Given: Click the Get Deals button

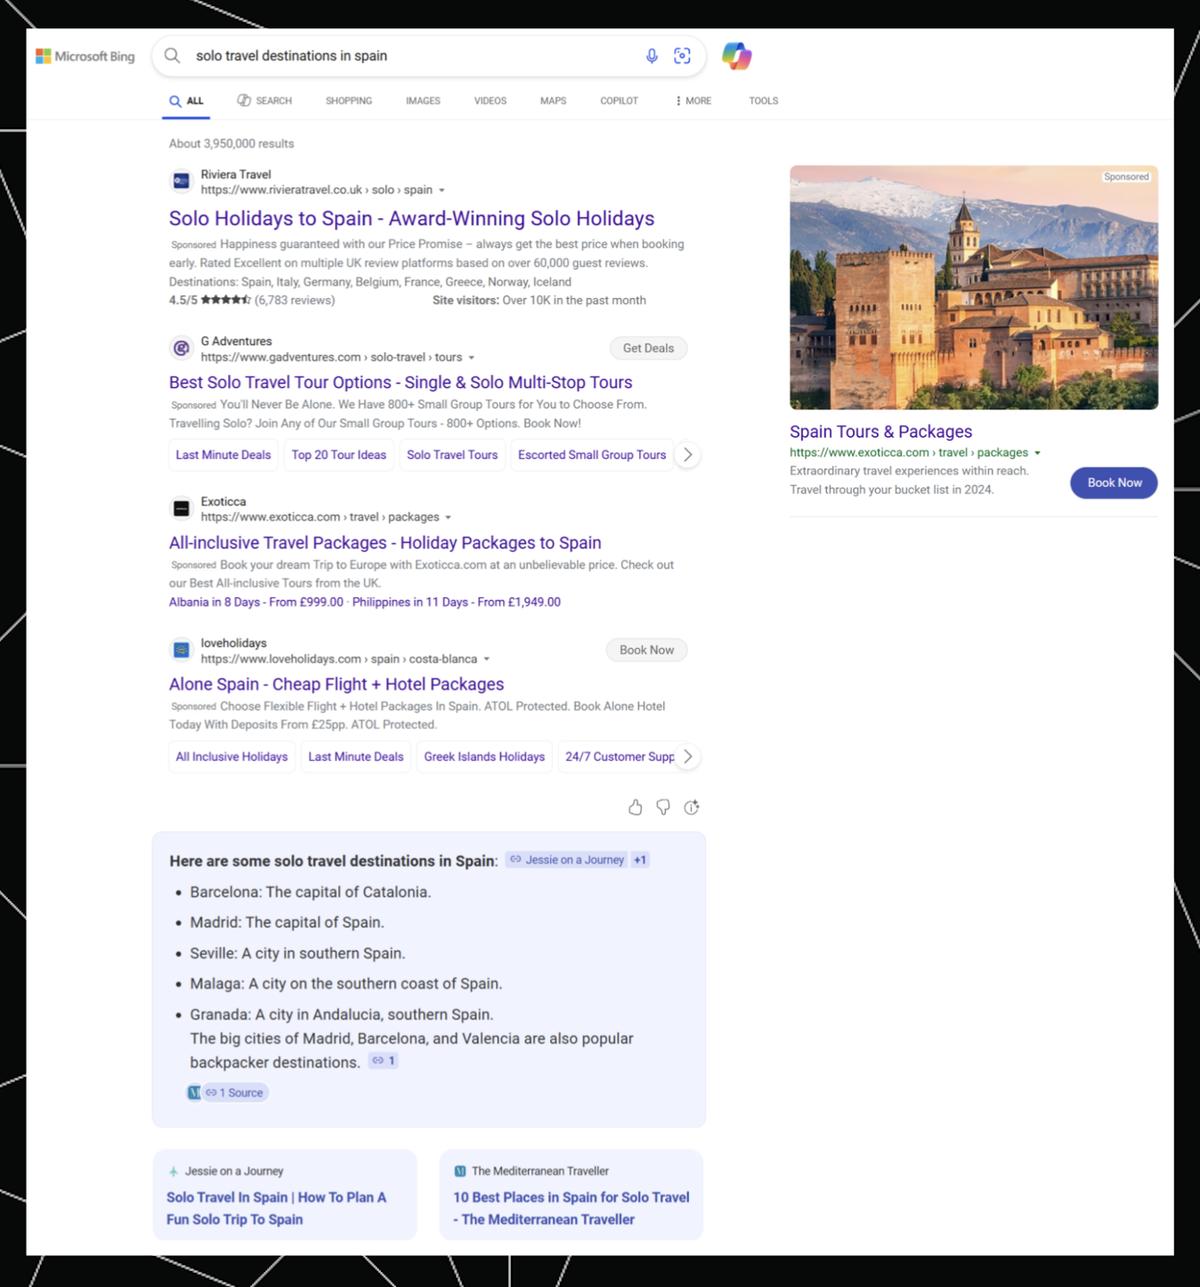Looking at the screenshot, I should click(648, 348).
